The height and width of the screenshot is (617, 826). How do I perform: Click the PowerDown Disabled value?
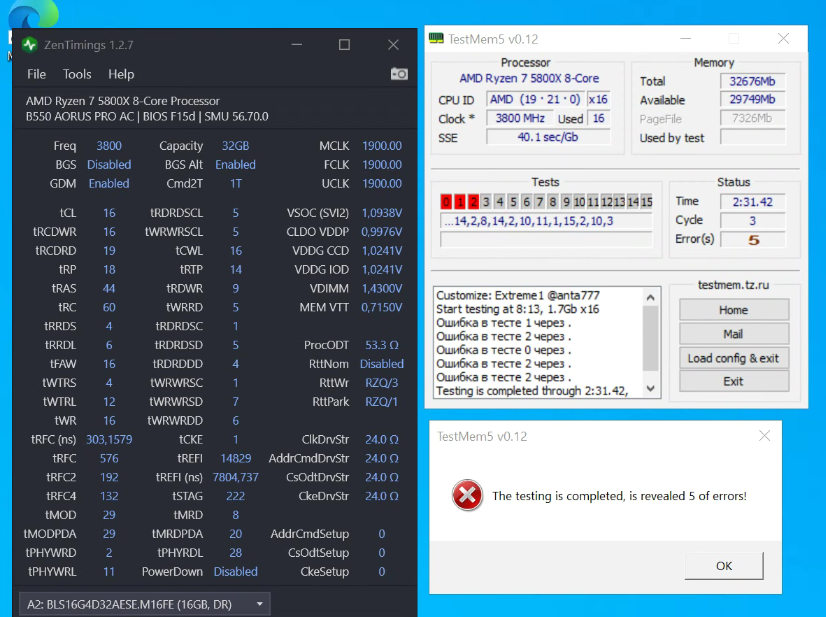pos(235,572)
